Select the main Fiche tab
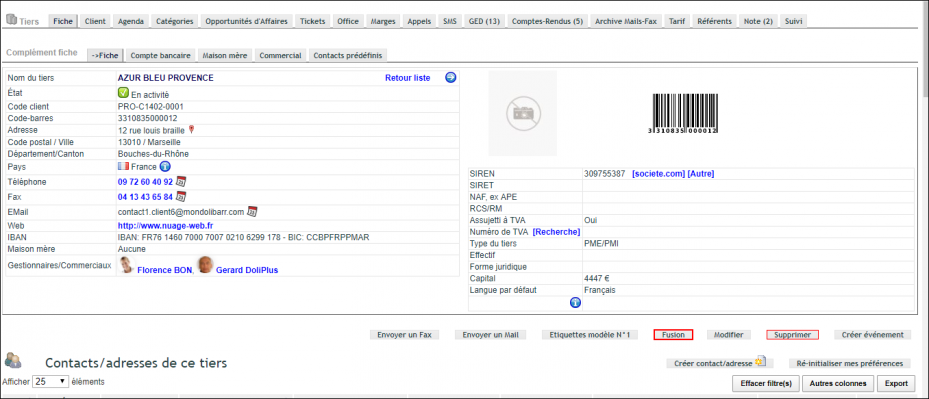The image size is (929, 399). coord(63,21)
